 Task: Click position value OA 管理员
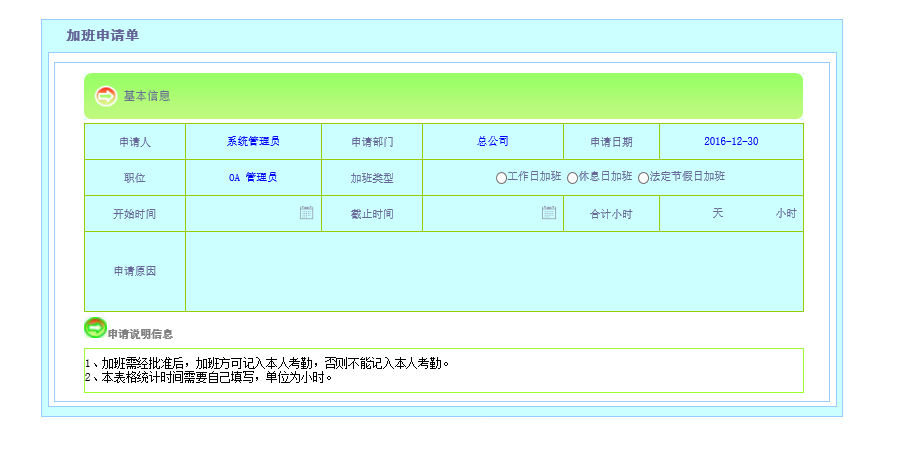253,177
